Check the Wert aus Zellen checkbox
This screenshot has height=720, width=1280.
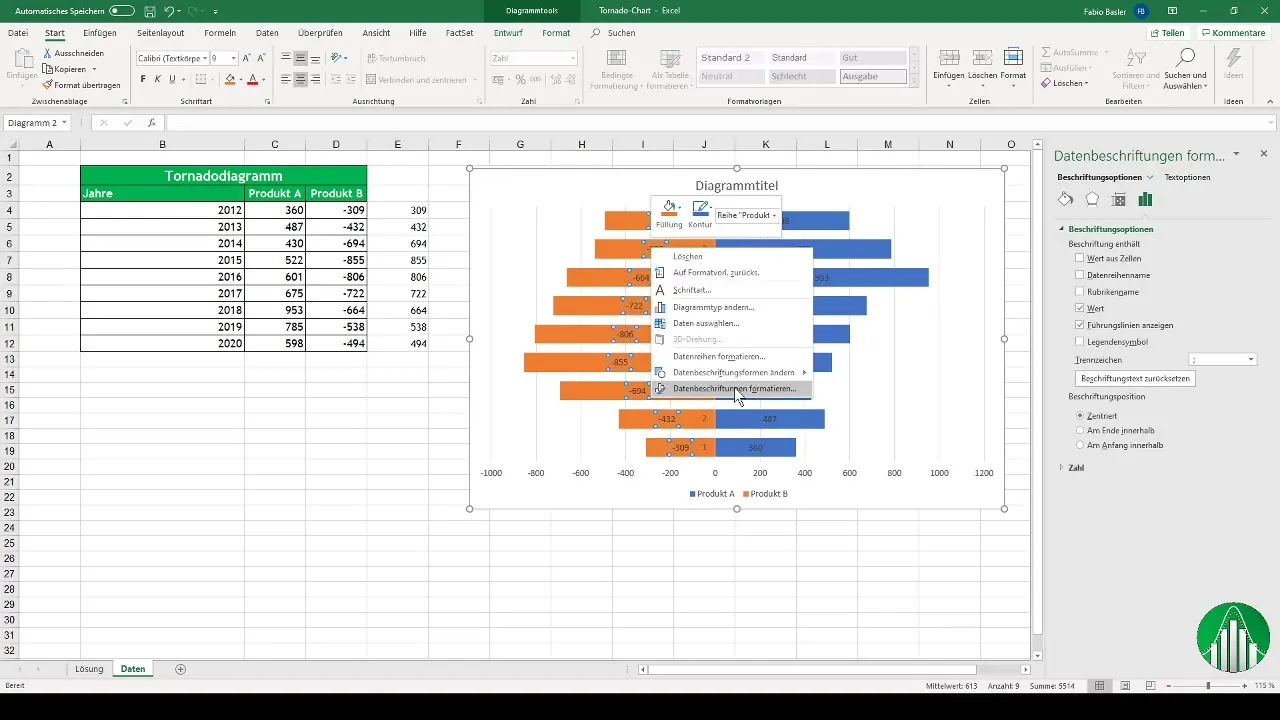1079,258
